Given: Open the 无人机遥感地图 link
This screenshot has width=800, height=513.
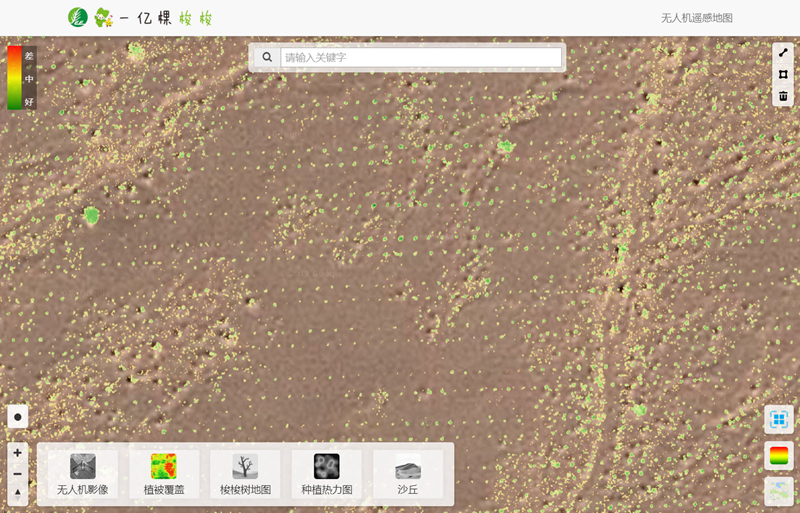Looking at the screenshot, I should tap(696, 18).
